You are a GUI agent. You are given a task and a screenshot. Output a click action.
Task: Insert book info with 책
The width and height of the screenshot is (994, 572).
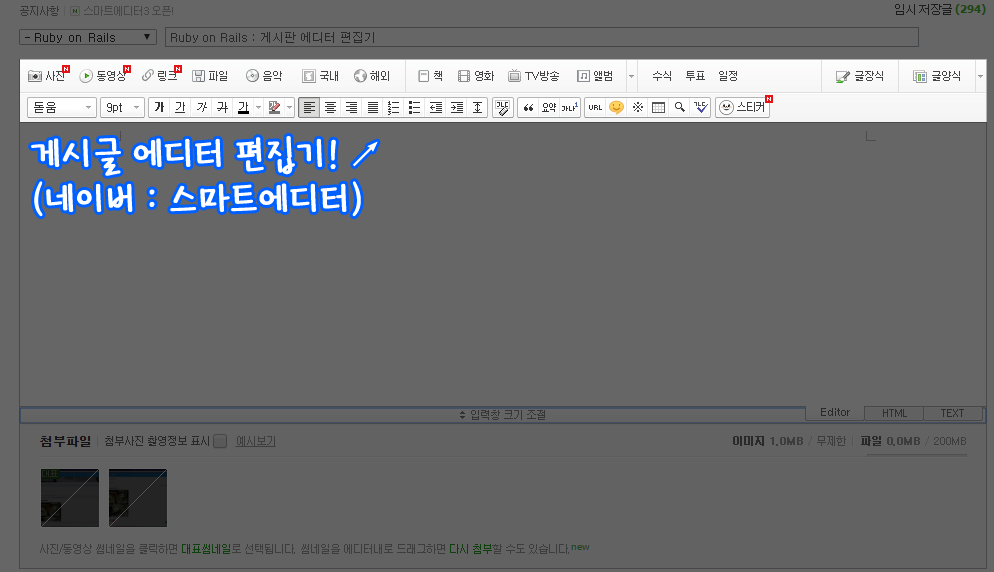point(431,75)
